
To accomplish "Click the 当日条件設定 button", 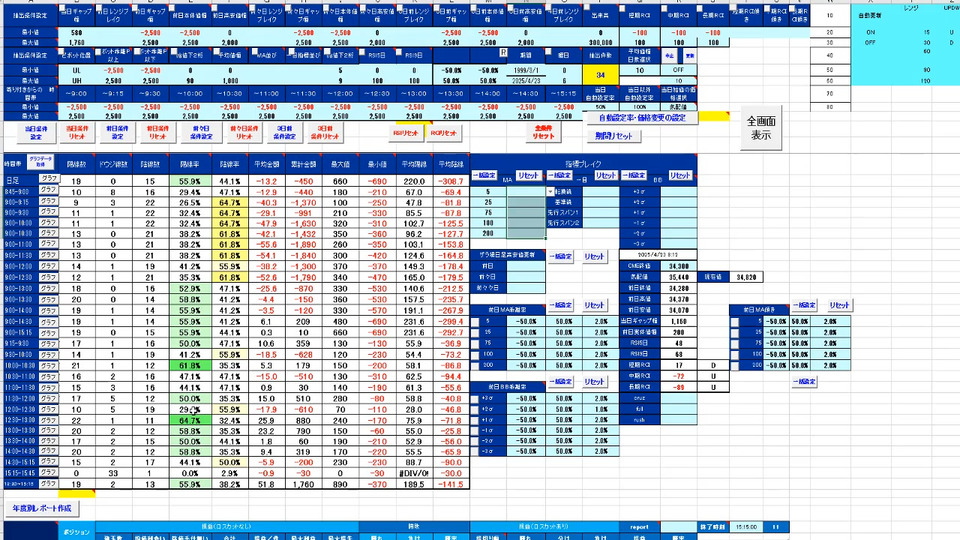I will 36,132.
